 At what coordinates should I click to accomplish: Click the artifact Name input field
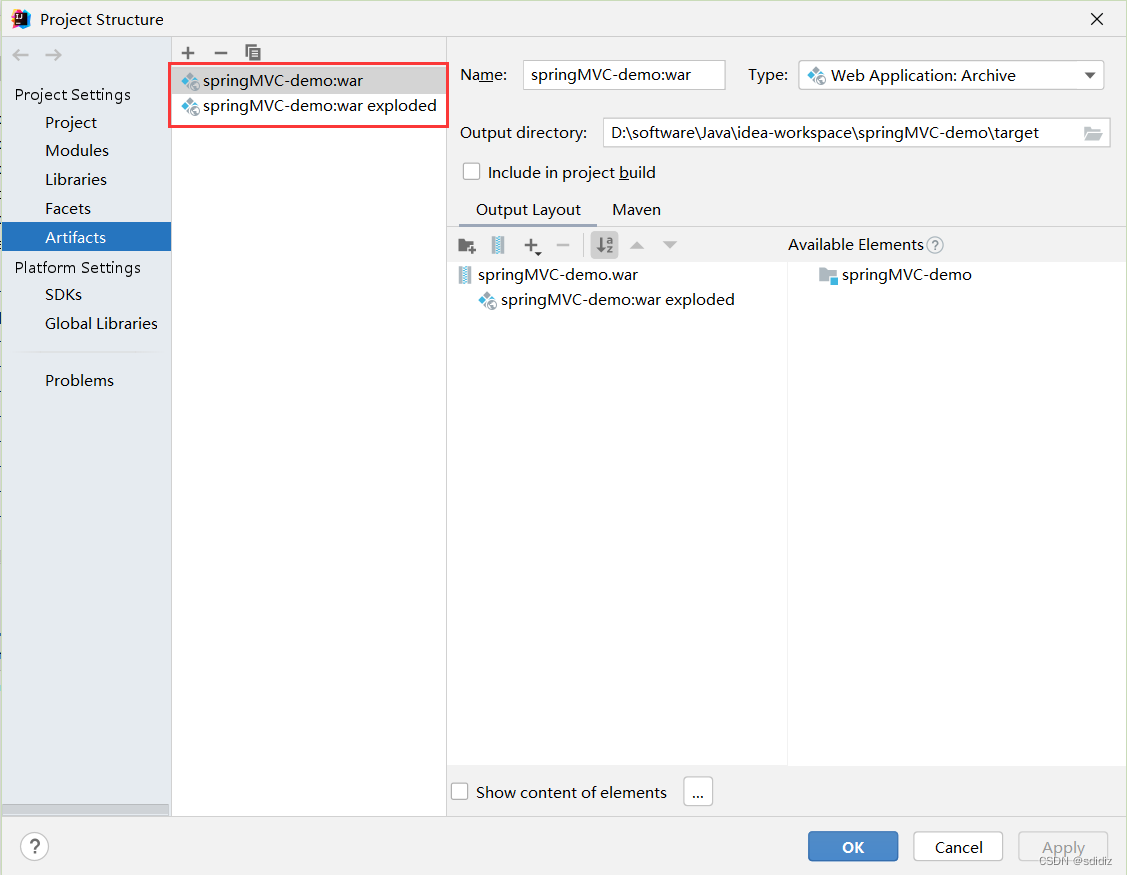click(x=624, y=75)
